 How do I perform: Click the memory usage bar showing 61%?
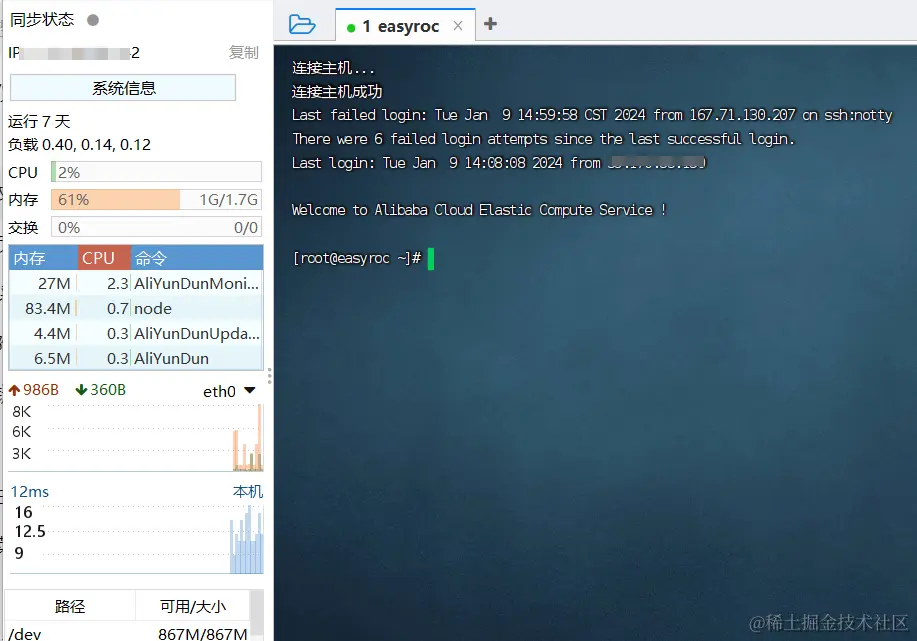click(x=156, y=200)
